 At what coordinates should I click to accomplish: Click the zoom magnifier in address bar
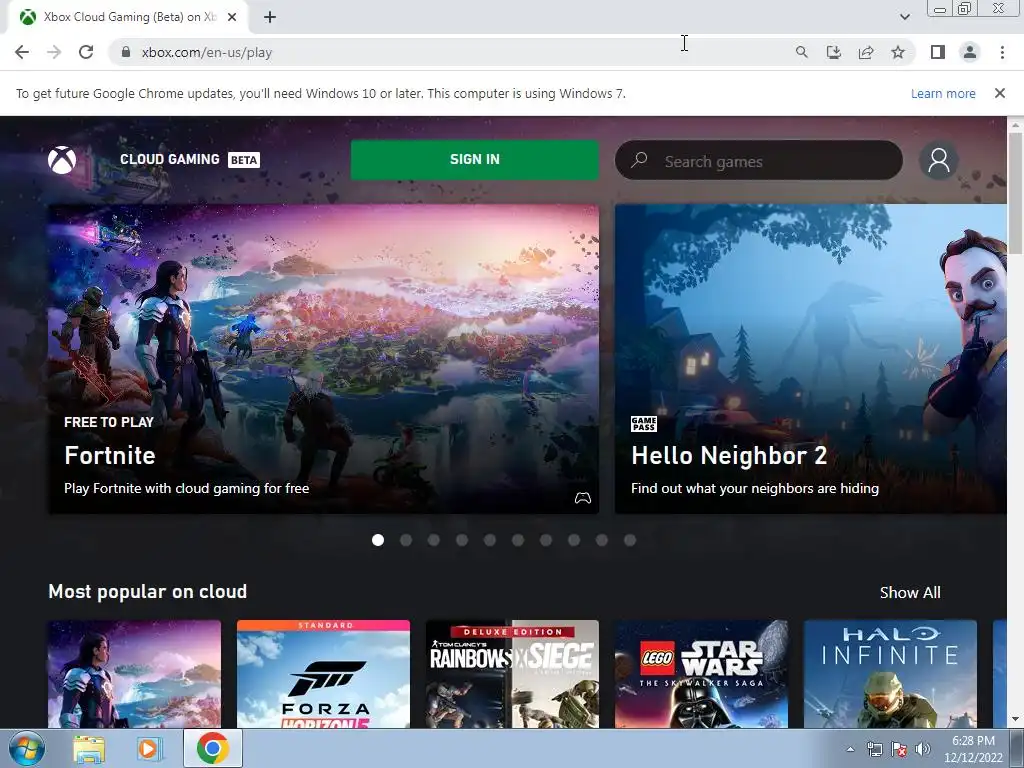(x=801, y=52)
